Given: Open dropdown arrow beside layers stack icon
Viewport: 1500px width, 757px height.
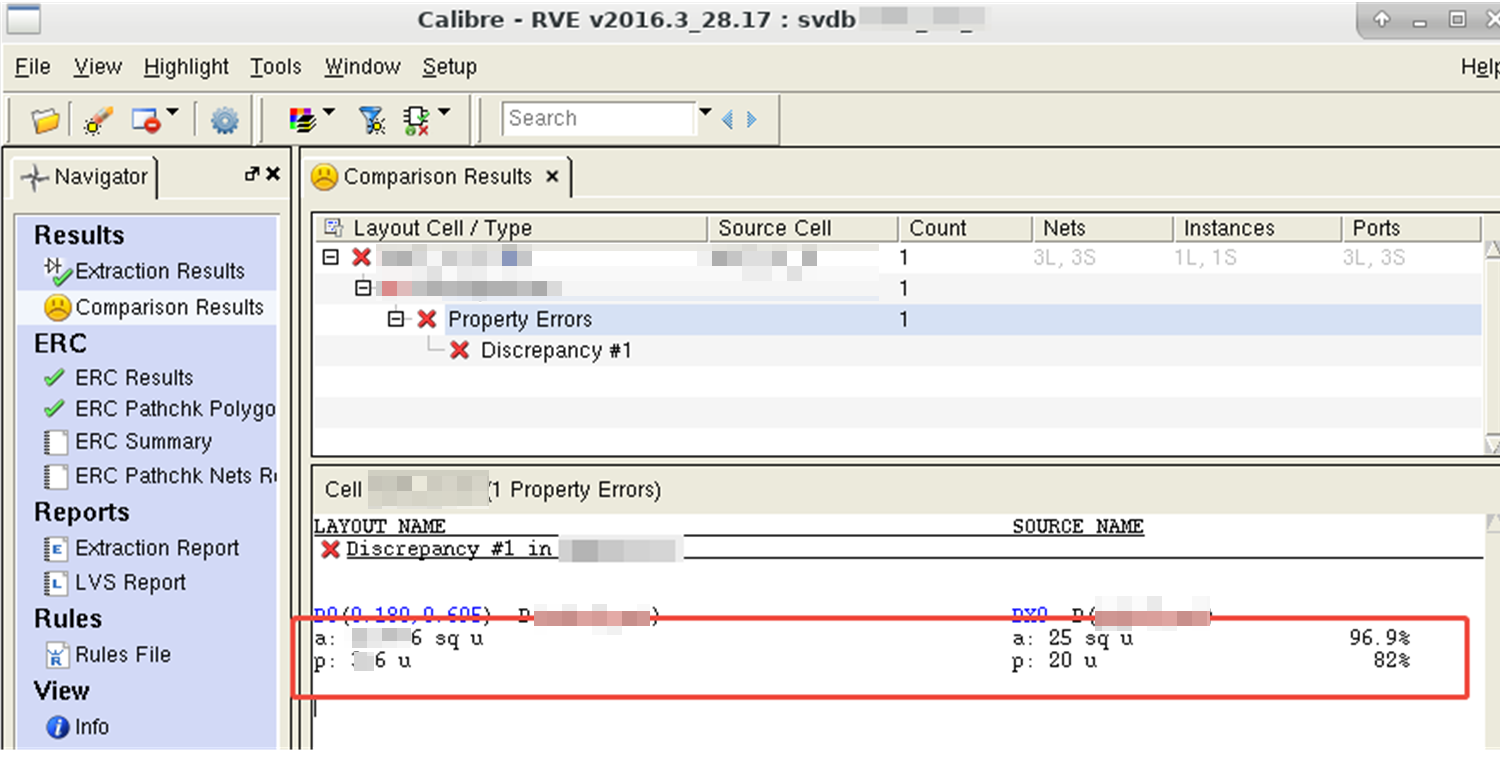Looking at the screenshot, I should point(328,113).
